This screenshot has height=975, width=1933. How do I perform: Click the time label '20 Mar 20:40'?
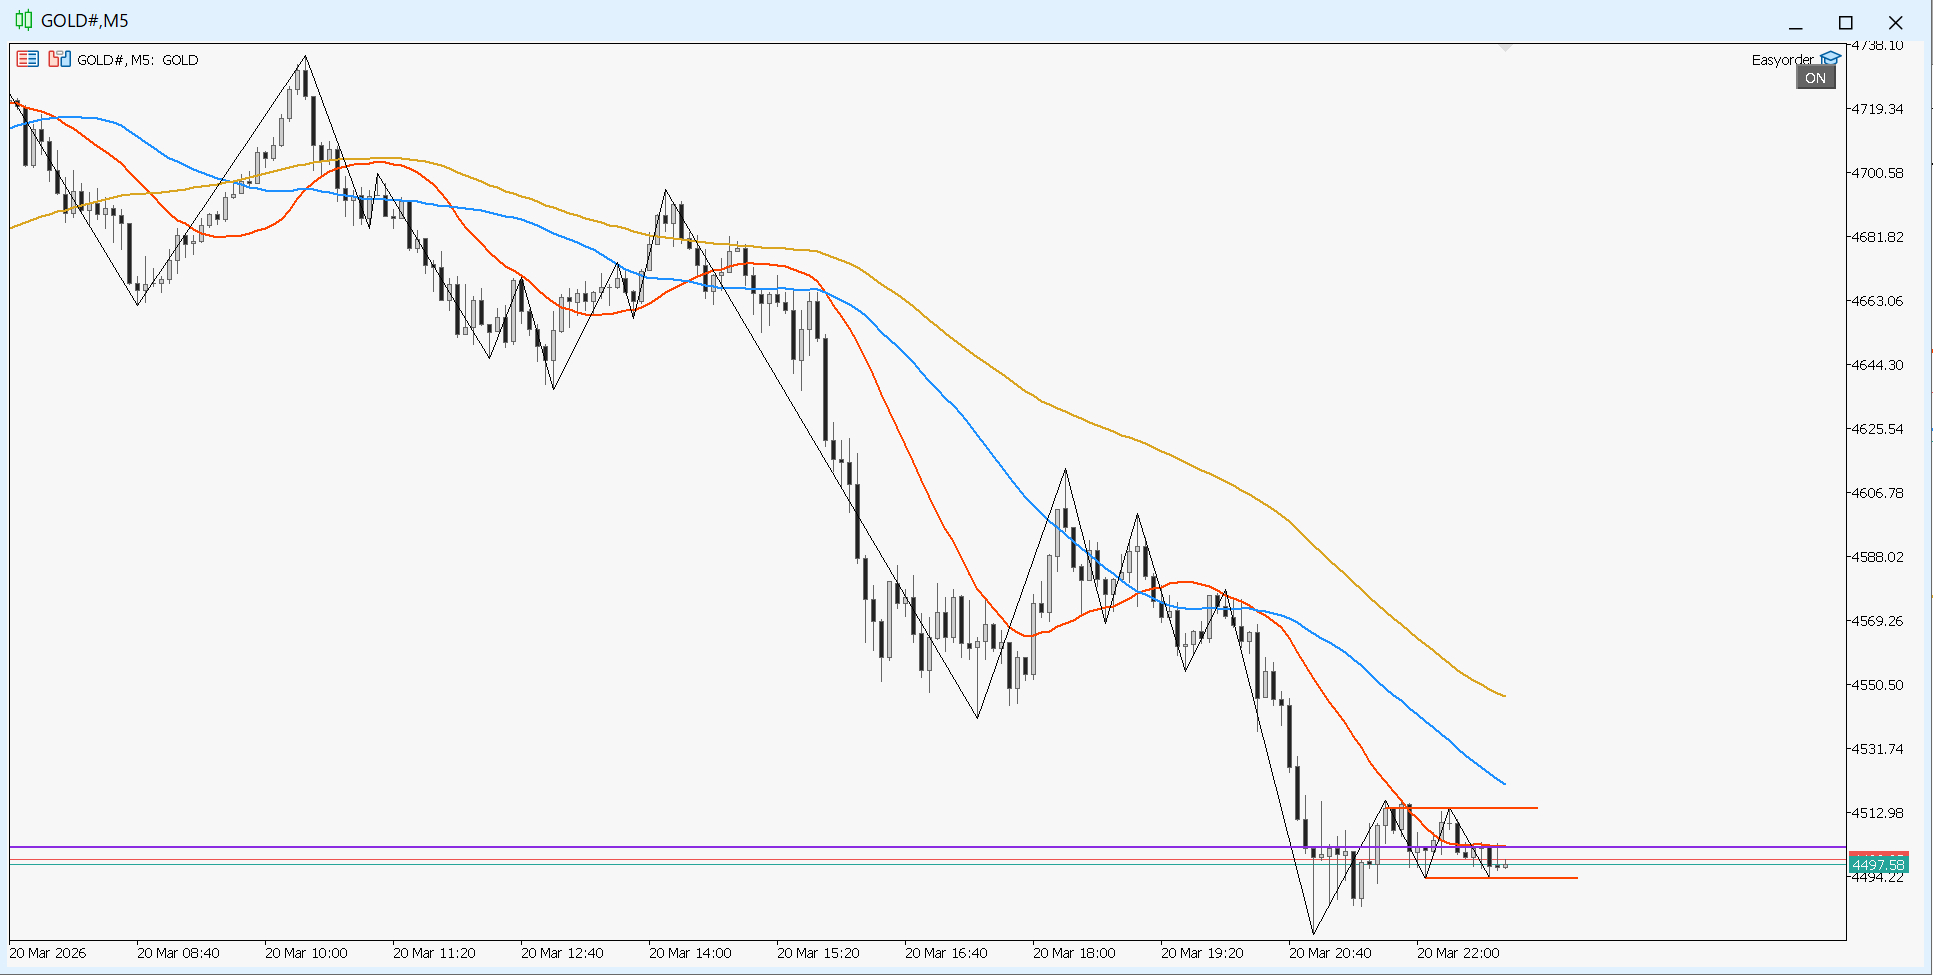[1330, 953]
